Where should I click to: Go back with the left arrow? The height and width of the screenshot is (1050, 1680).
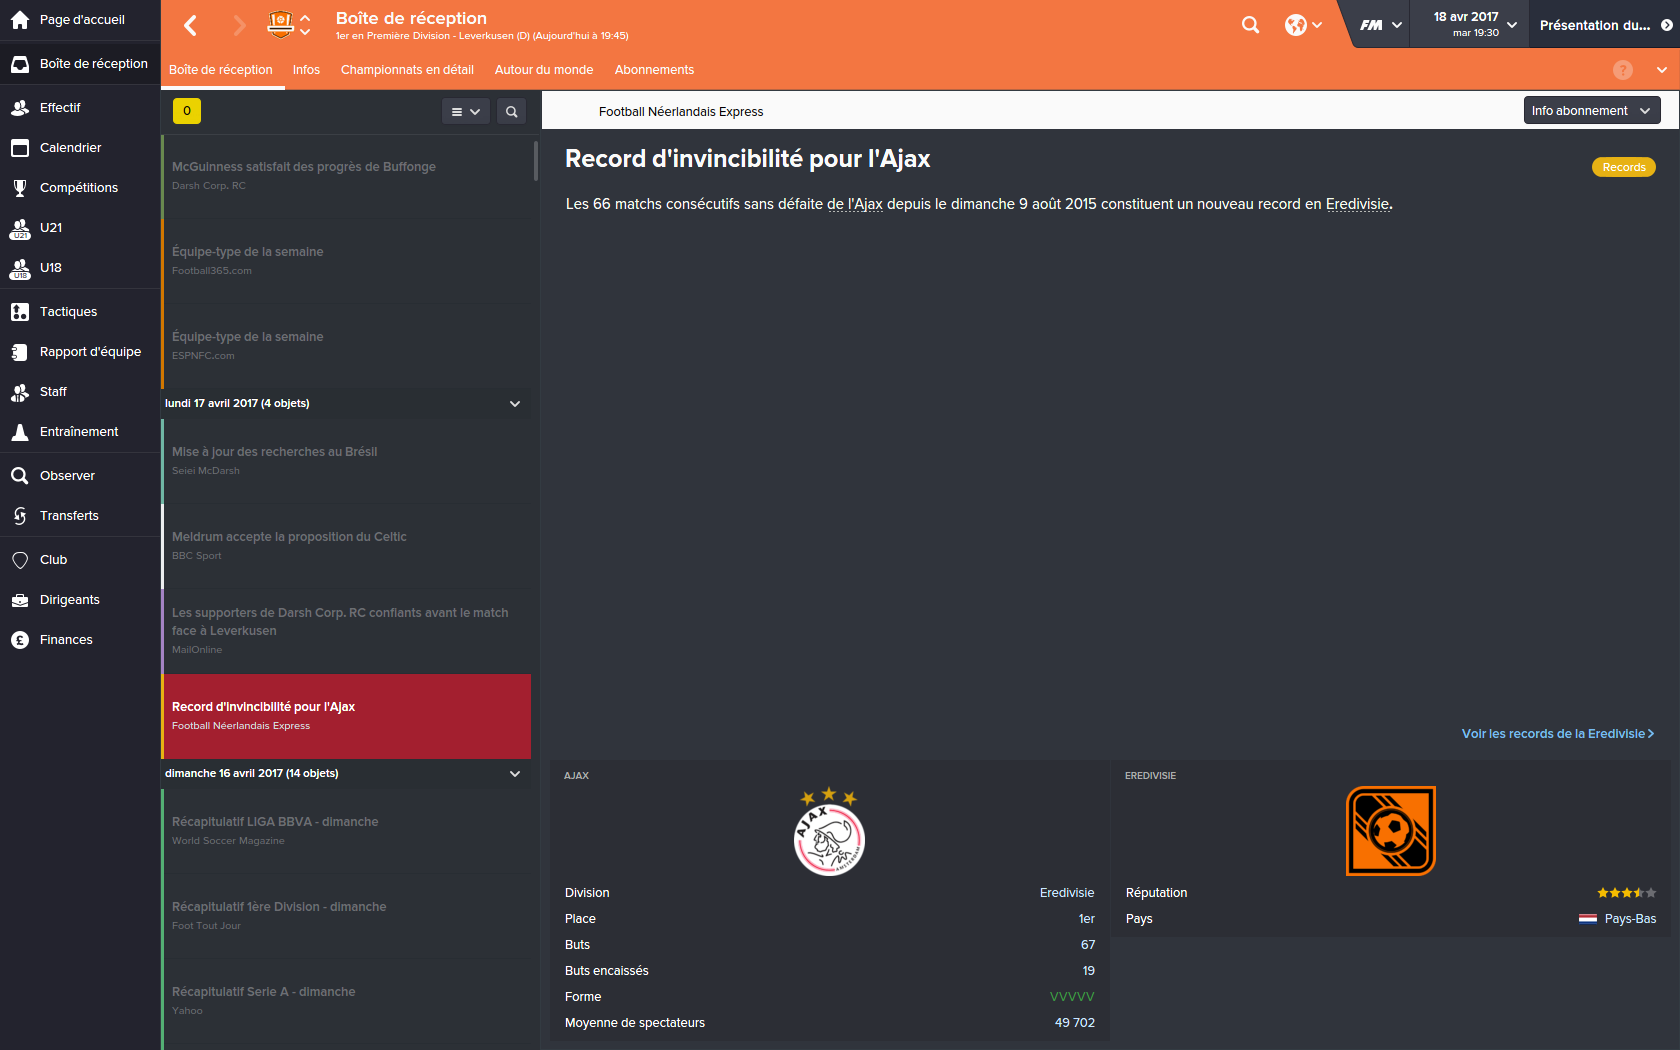(191, 25)
